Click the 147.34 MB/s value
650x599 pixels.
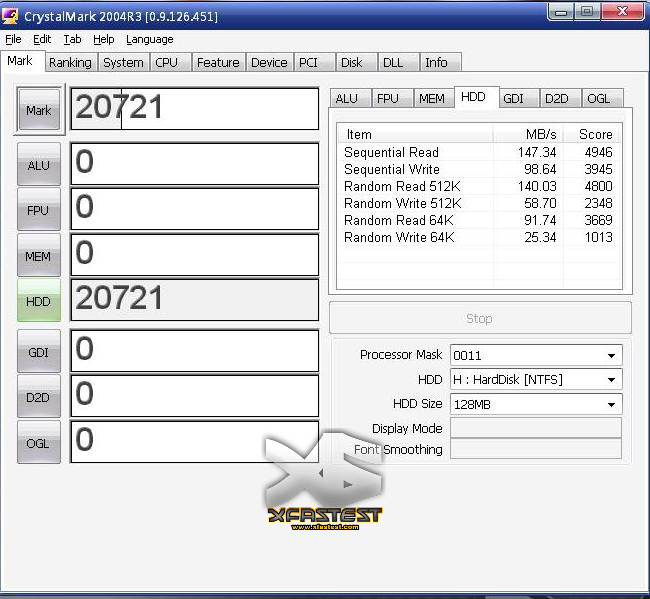point(537,152)
